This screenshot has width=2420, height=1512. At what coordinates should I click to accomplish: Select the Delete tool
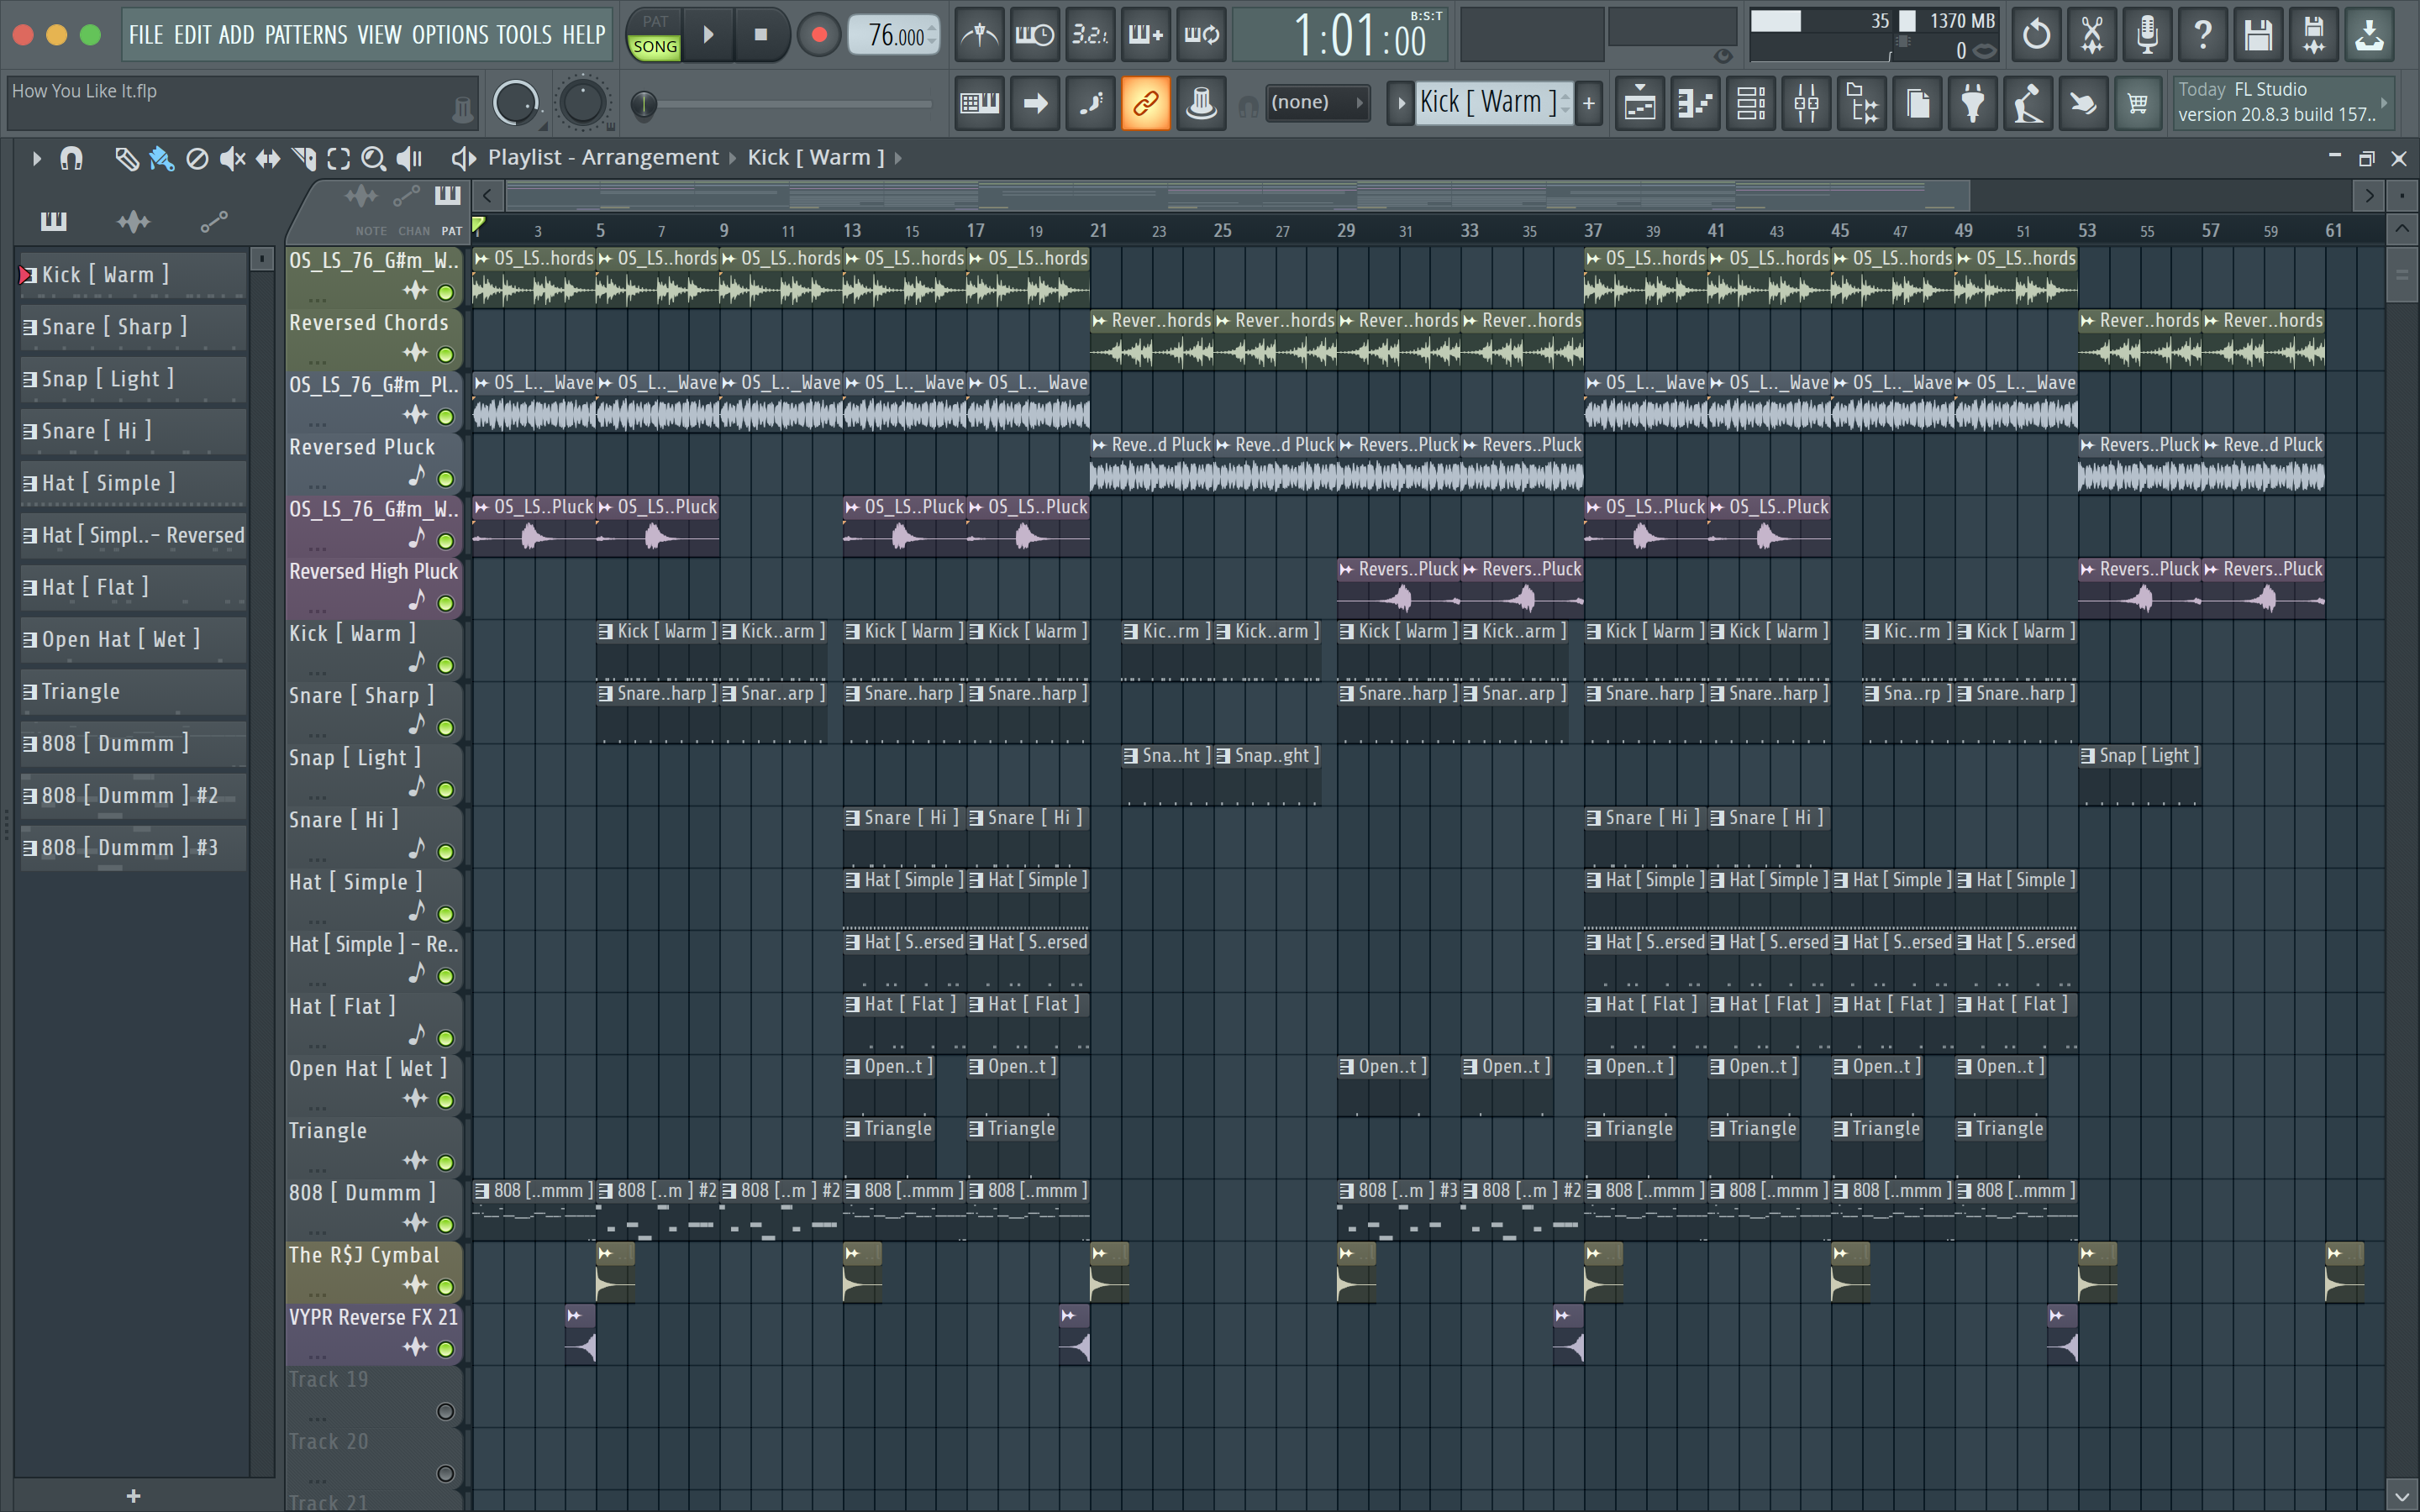[197, 158]
